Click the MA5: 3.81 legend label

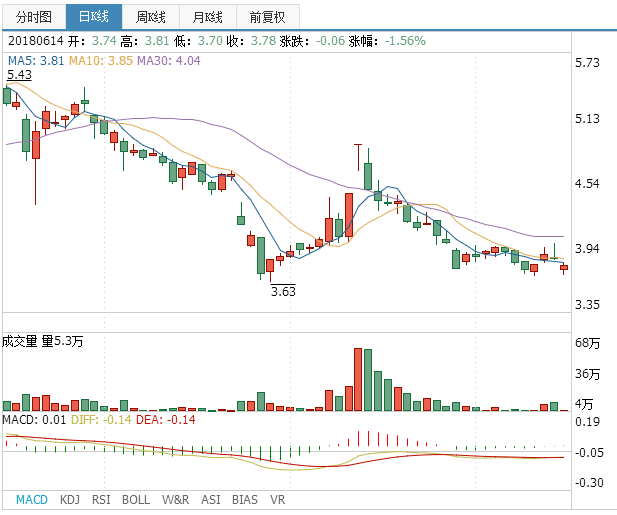pyautogui.click(x=36, y=61)
